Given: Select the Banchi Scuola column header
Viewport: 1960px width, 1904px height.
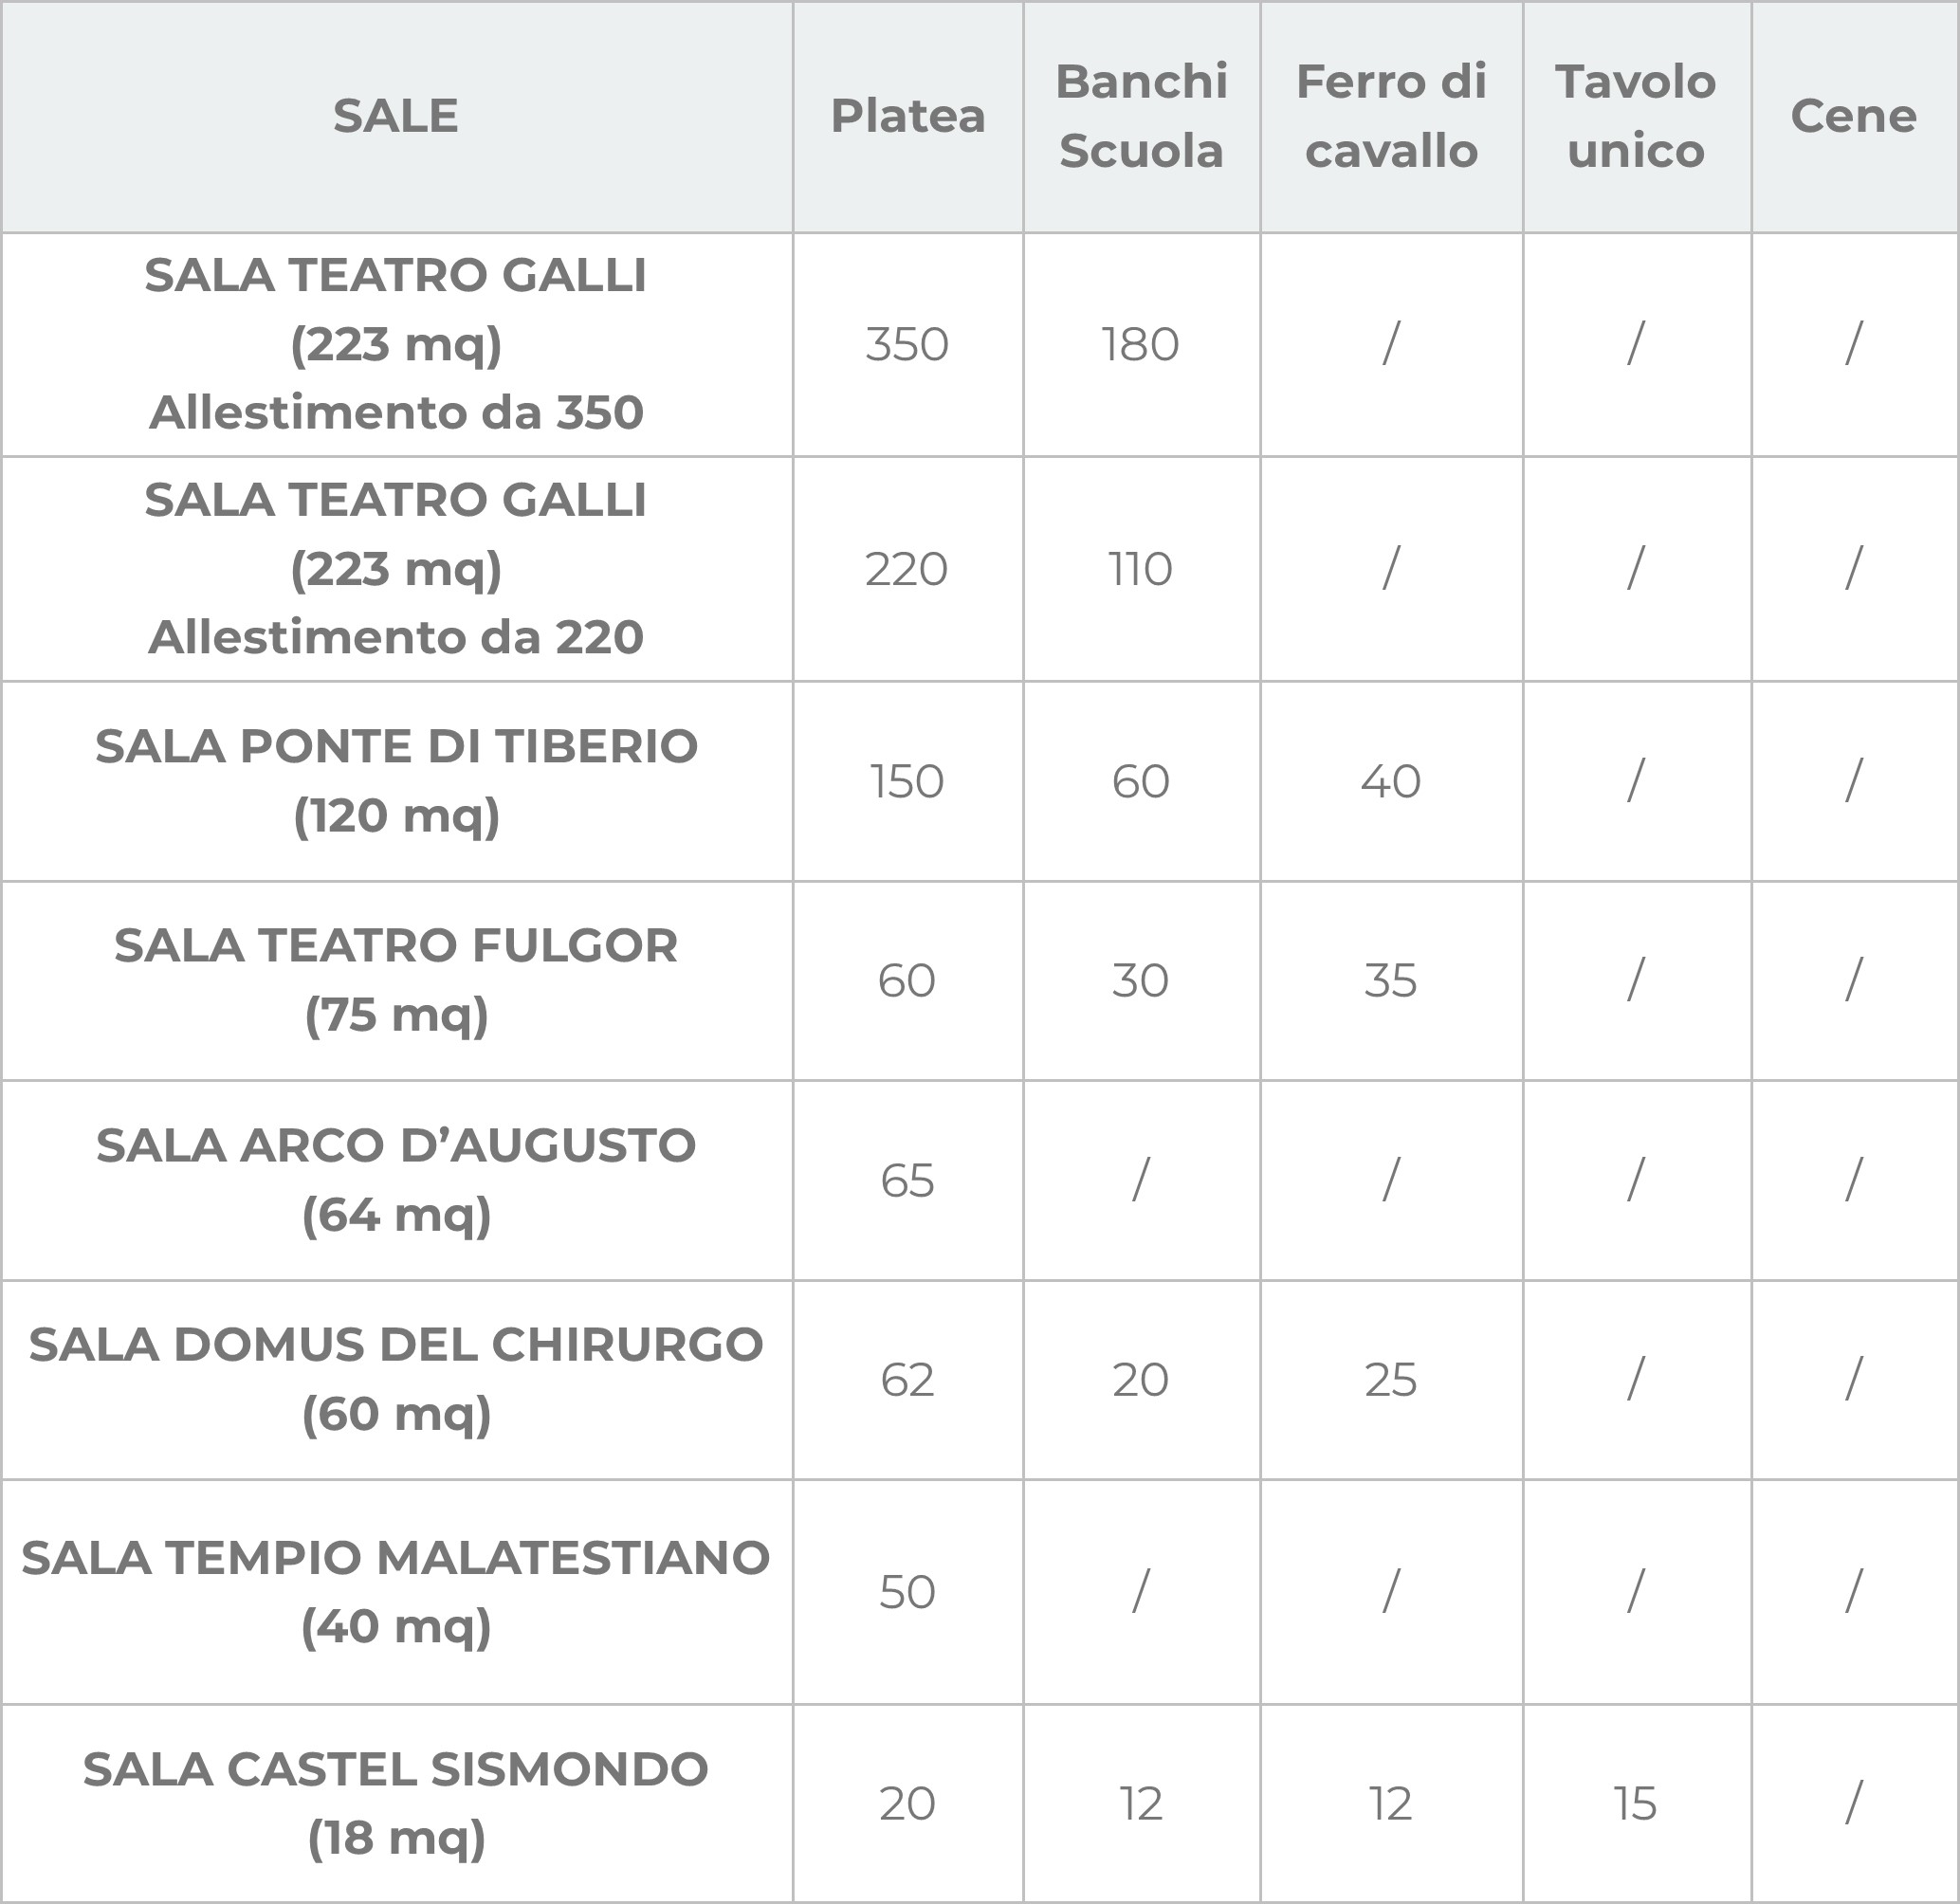Looking at the screenshot, I should click(x=1141, y=116).
